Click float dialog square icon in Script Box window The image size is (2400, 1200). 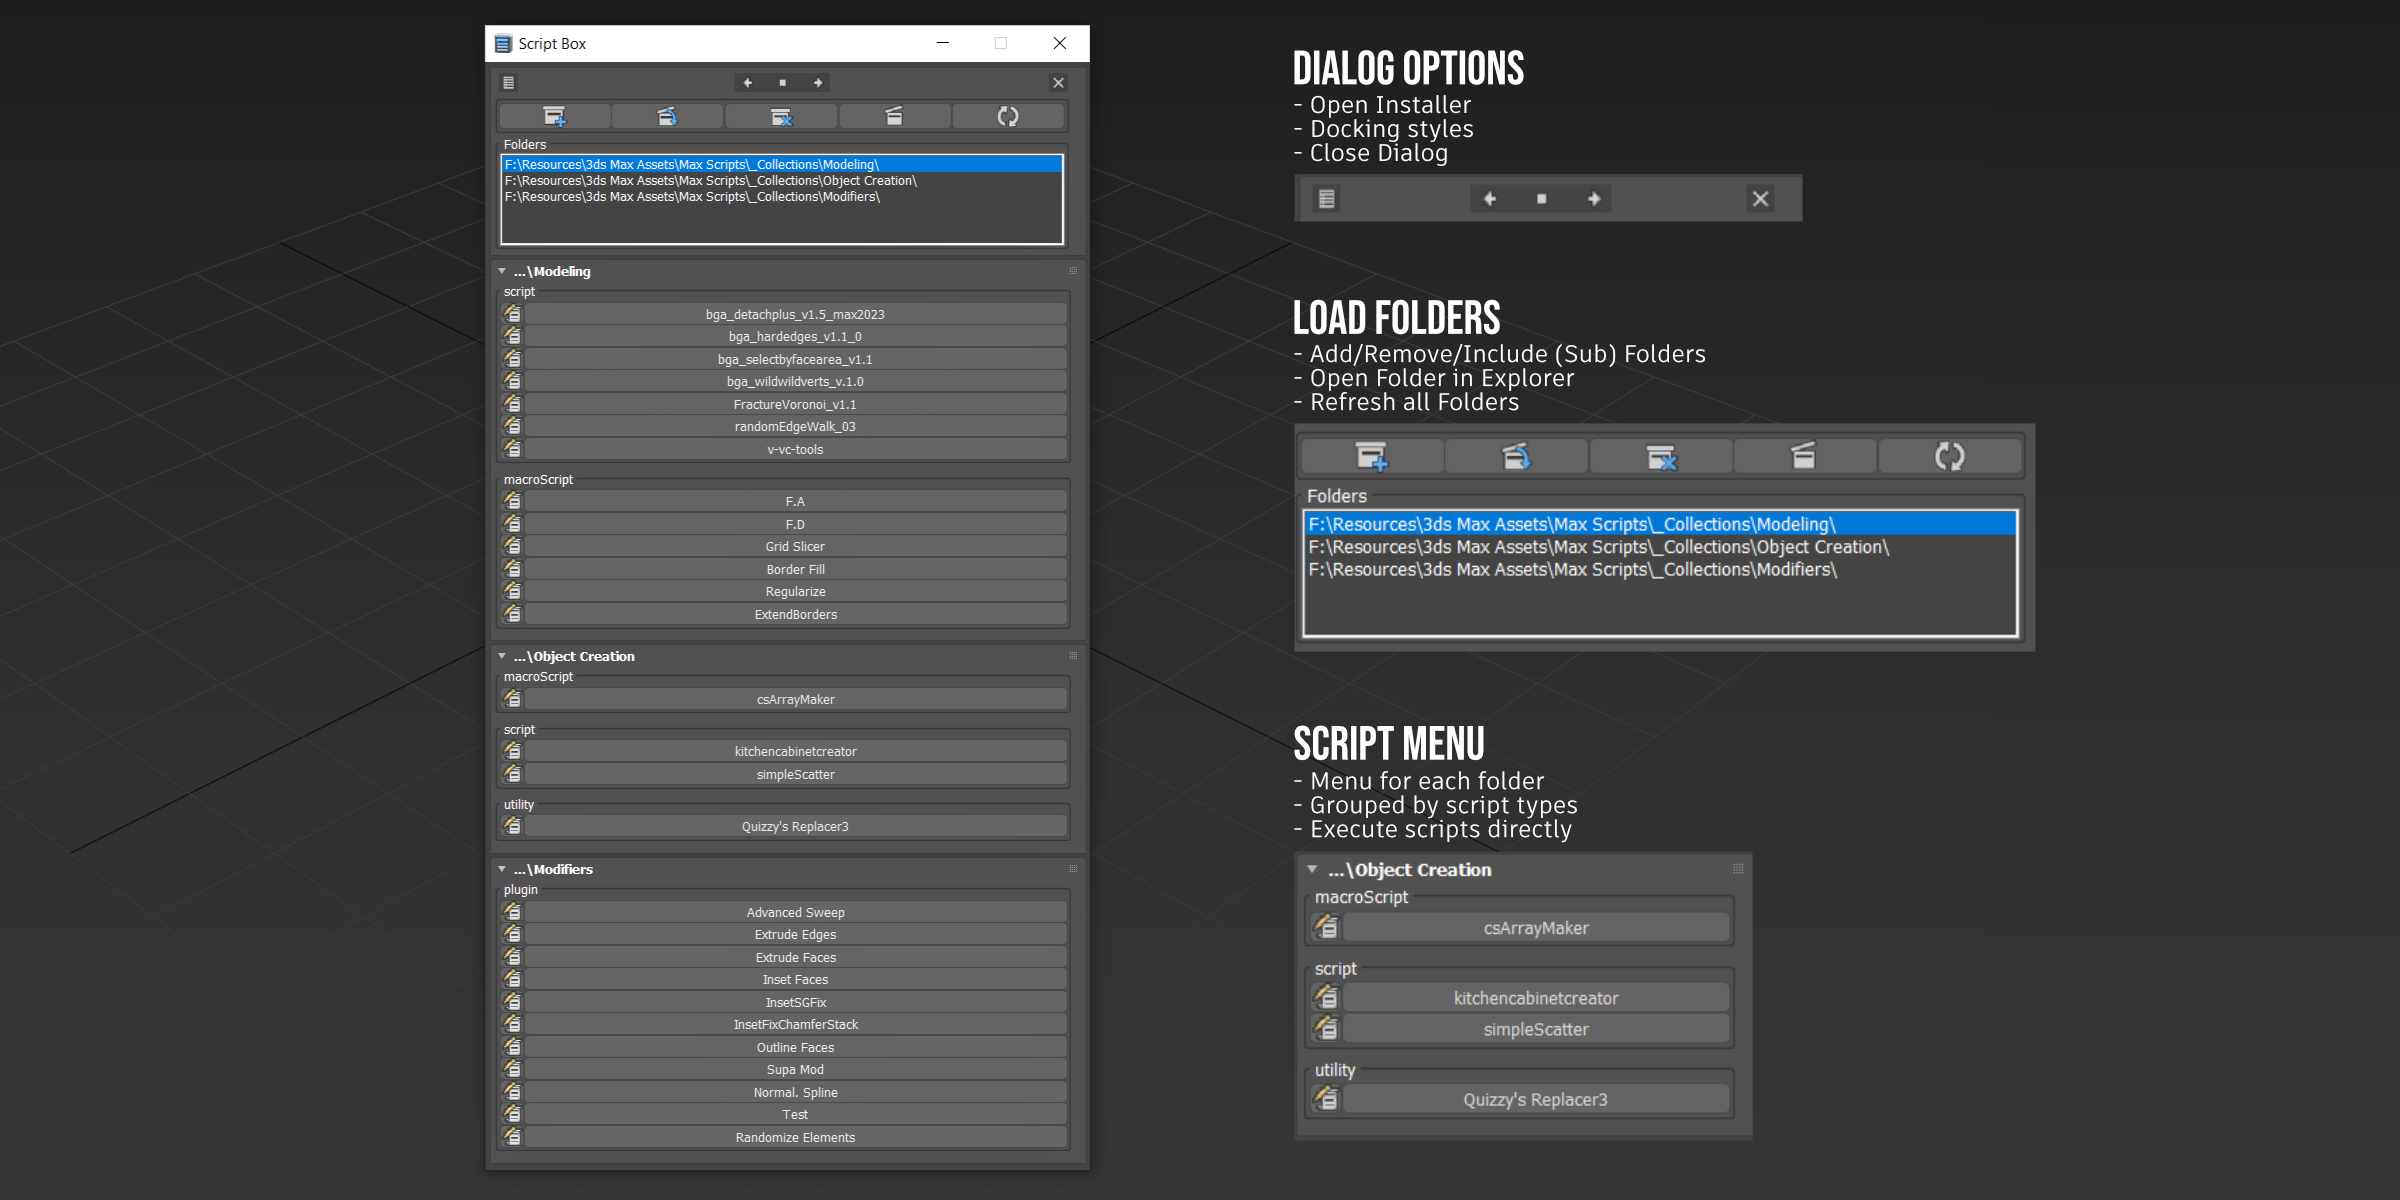pos(783,83)
